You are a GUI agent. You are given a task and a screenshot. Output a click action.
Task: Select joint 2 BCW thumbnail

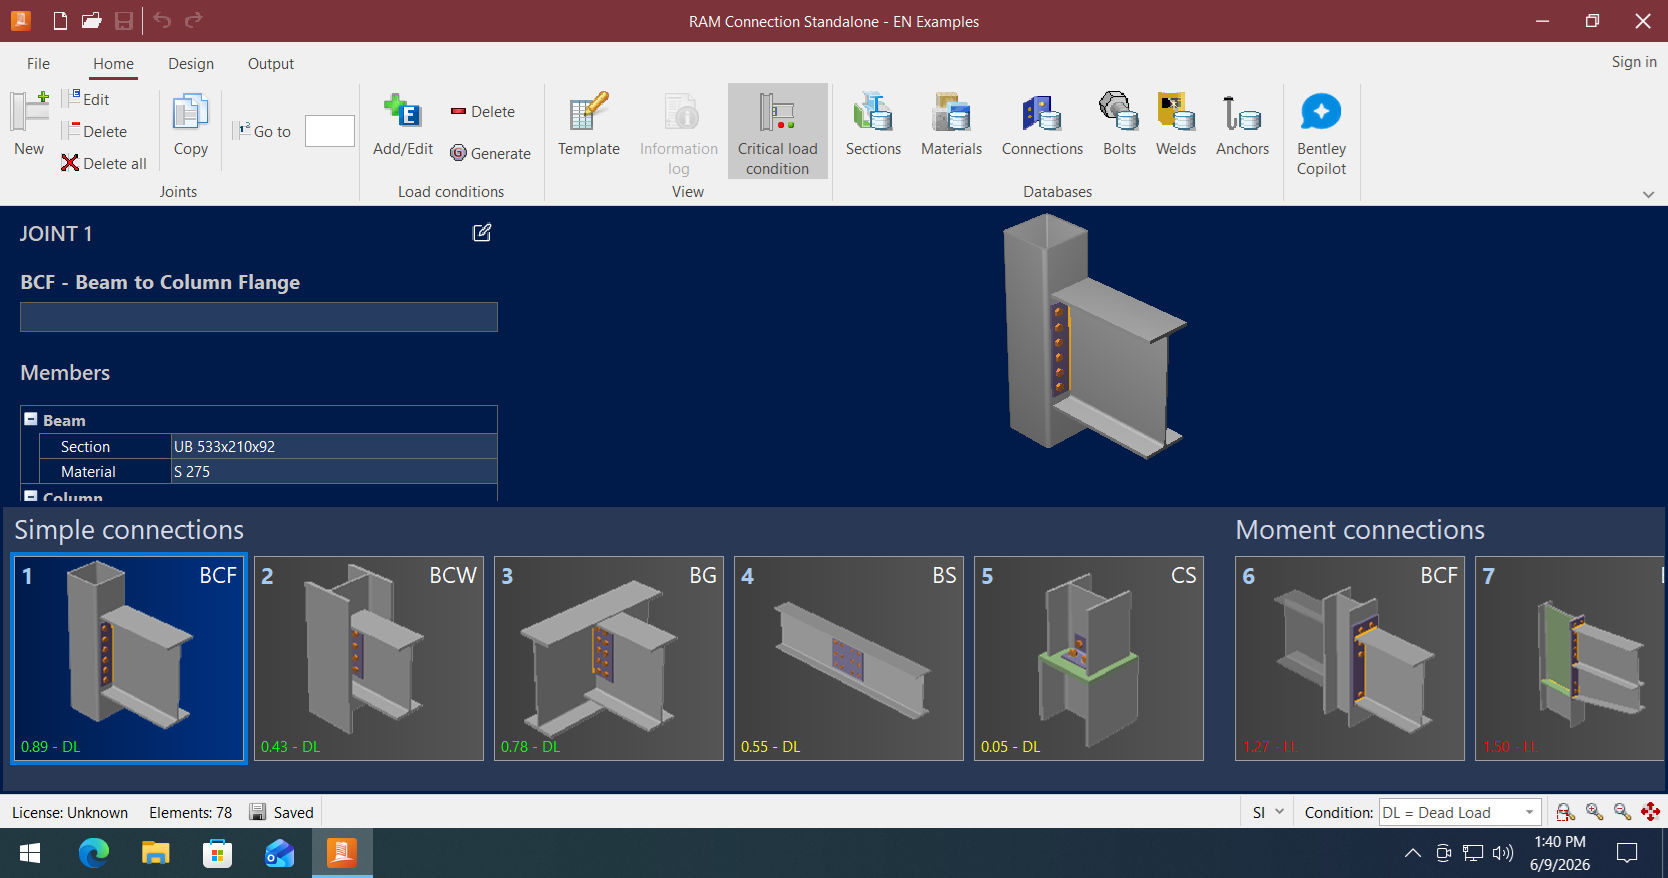[369, 659]
